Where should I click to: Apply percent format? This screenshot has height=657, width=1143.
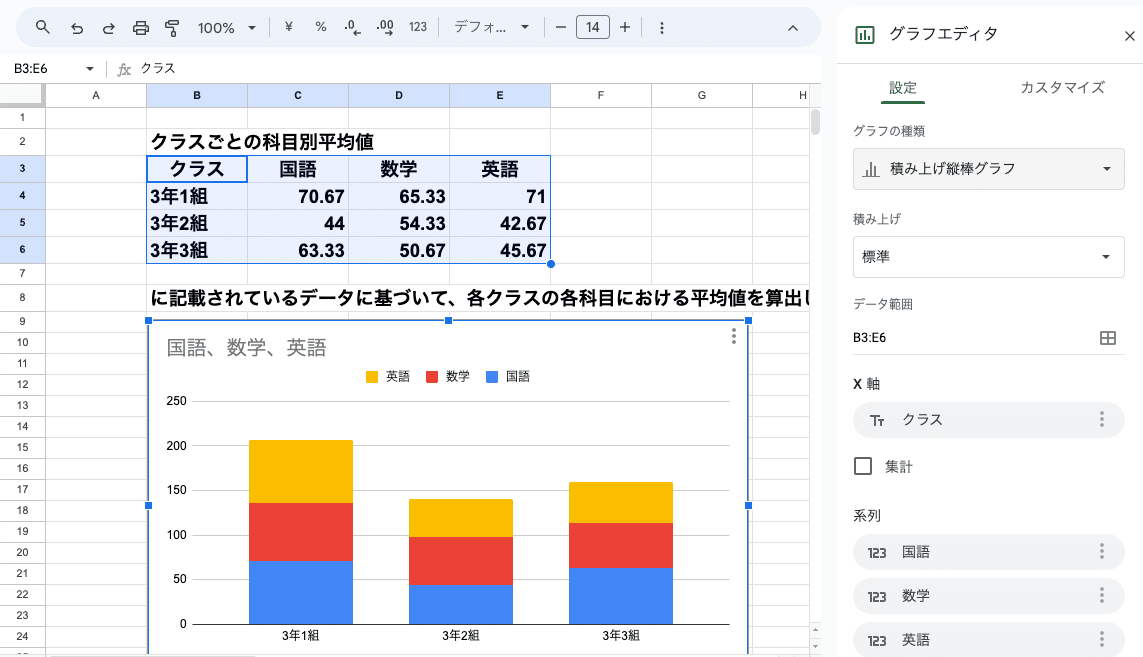click(x=321, y=27)
